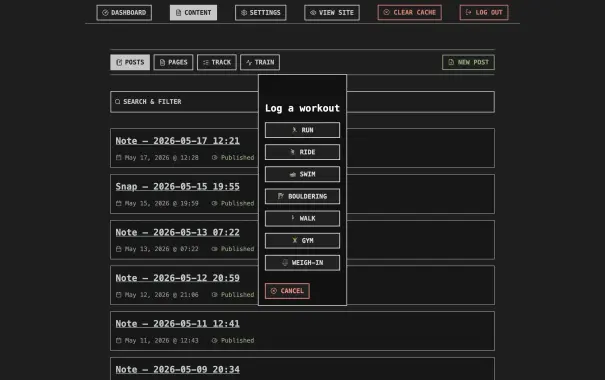
Task: Choose Weigh-In option
Action: tap(302, 263)
